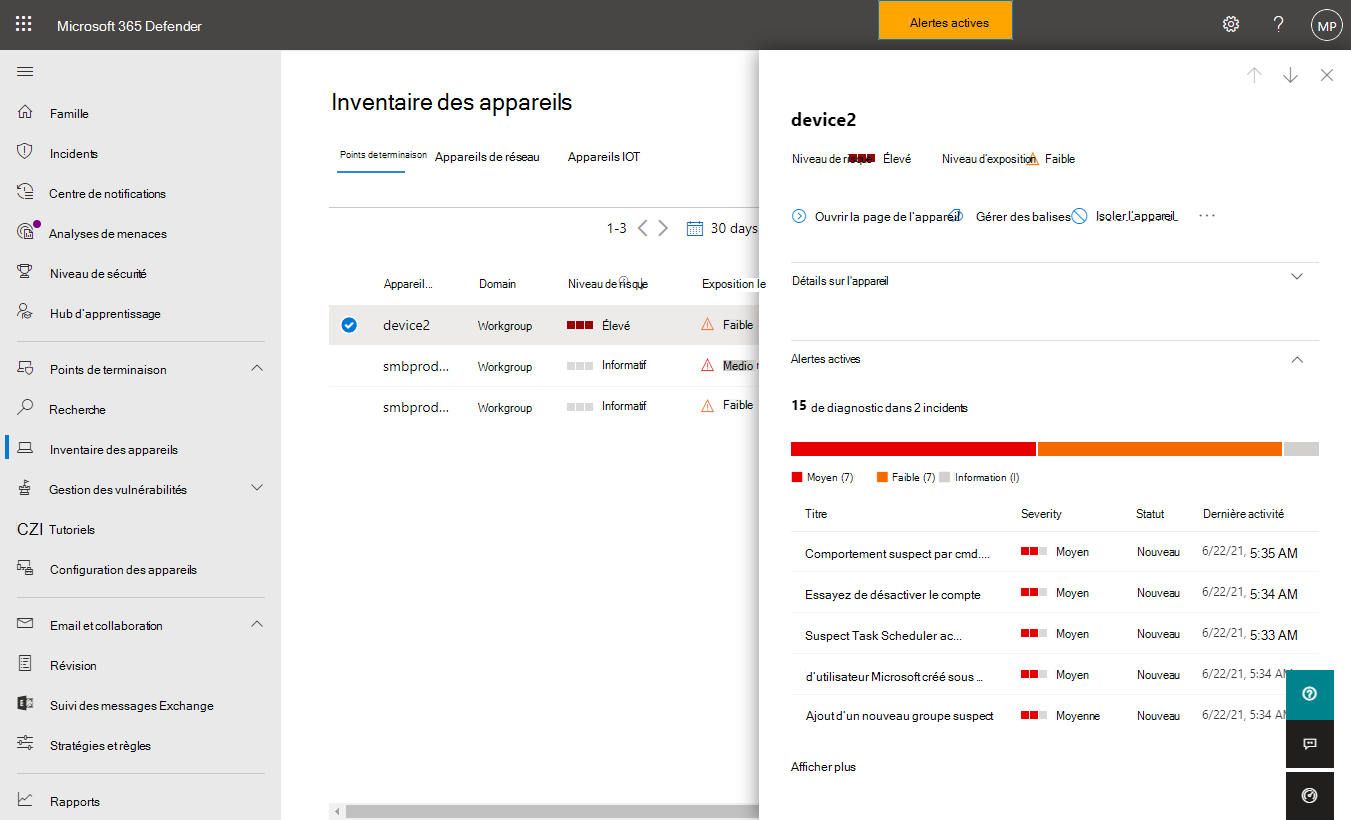Switch to Points de terminaison tab
The width and height of the screenshot is (1351, 820).
click(x=383, y=155)
